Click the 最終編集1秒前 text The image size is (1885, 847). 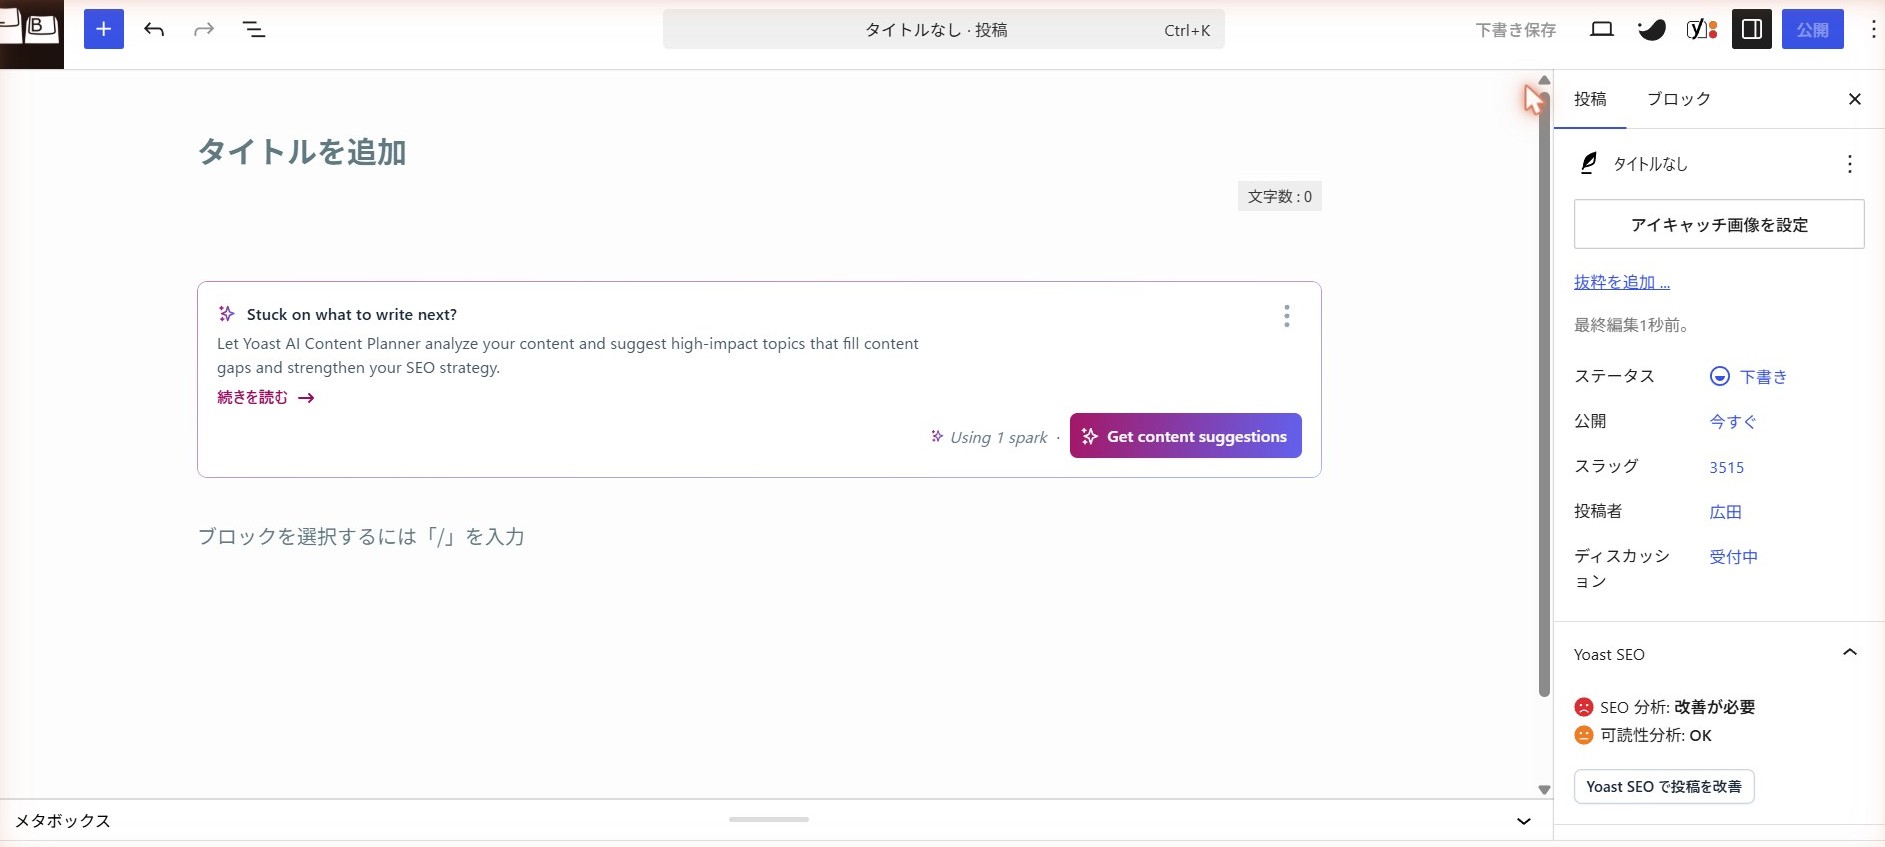coord(1632,325)
